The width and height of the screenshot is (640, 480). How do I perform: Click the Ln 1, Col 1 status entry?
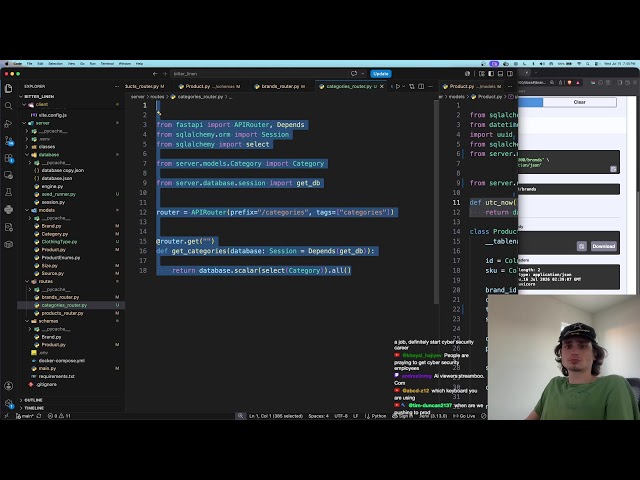(276, 416)
